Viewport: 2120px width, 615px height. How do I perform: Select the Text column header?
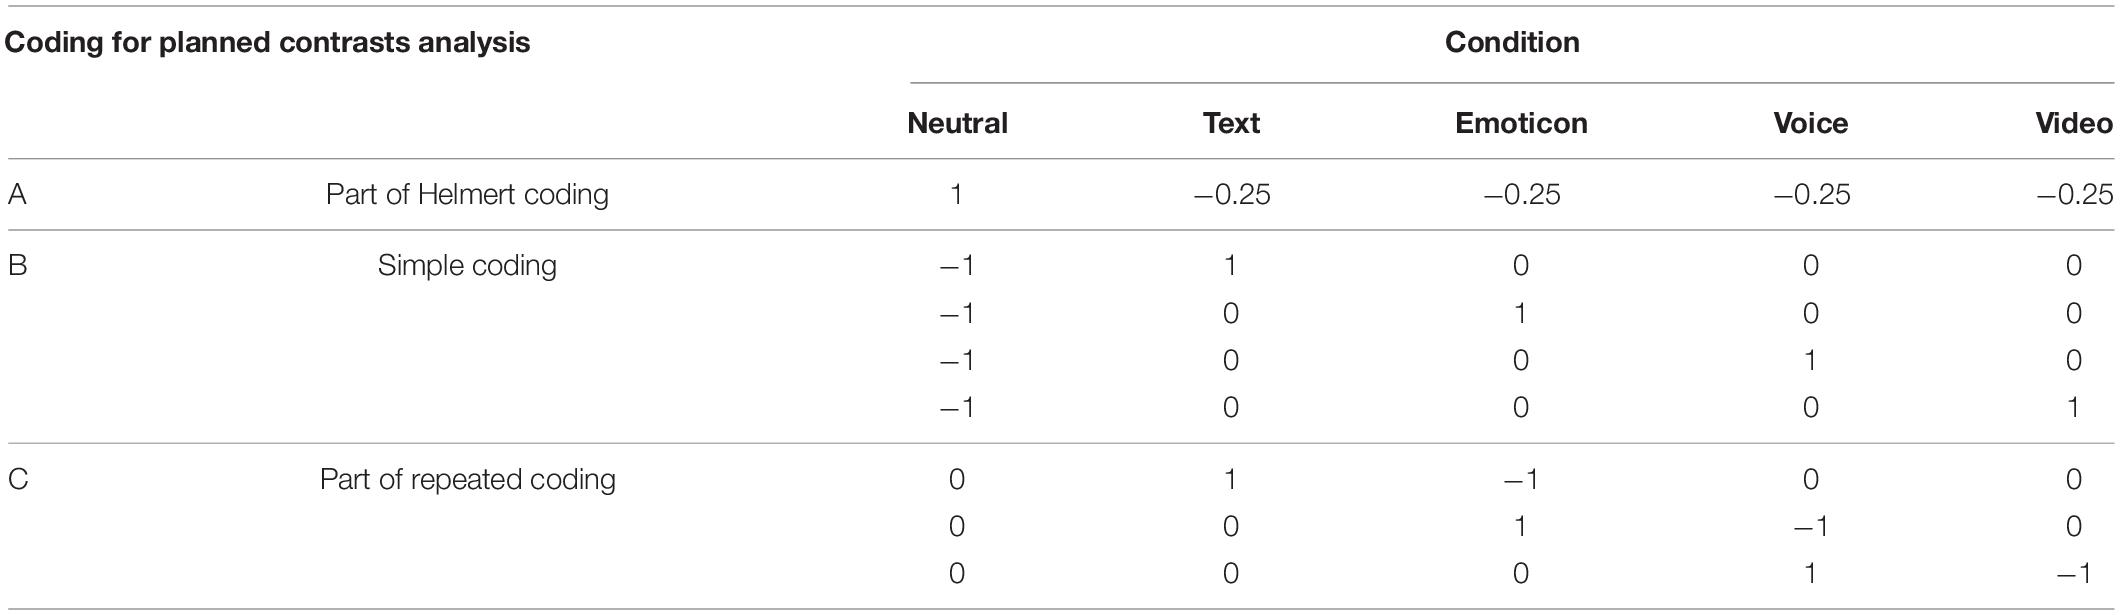pos(1231,123)
